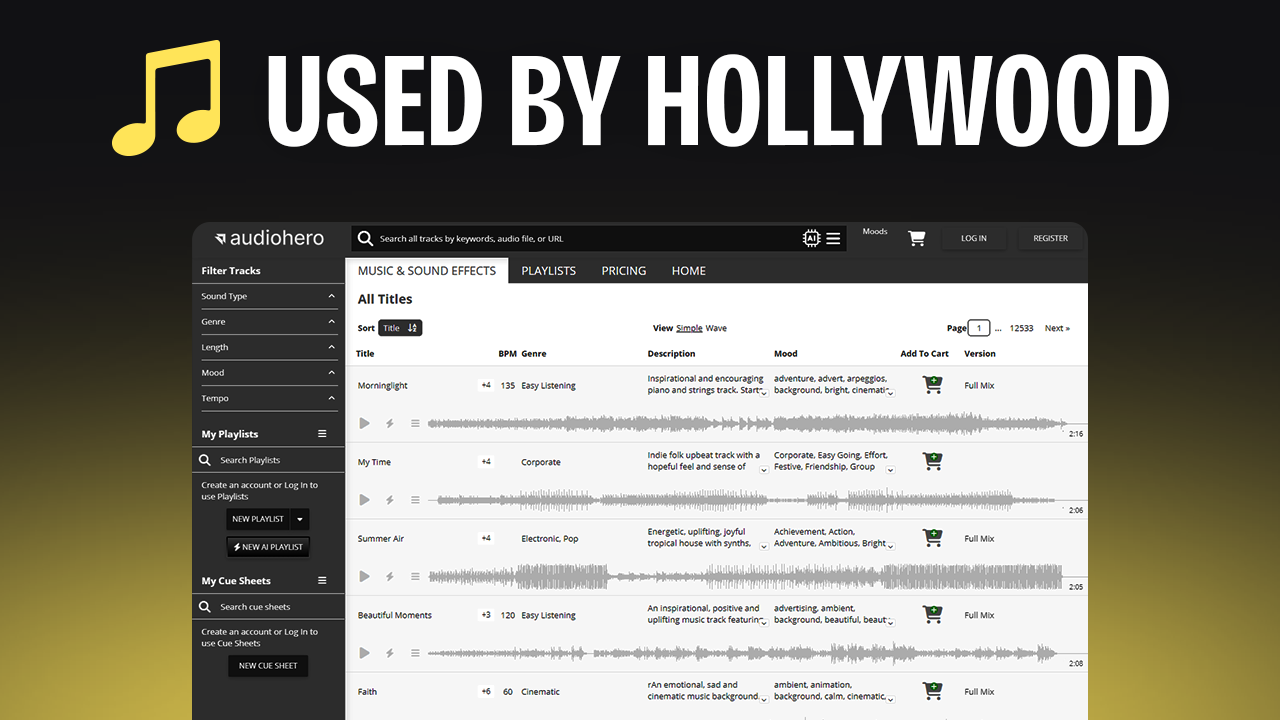Add My Time to cart
The image size is (1280, 720).
pos(933,461)
